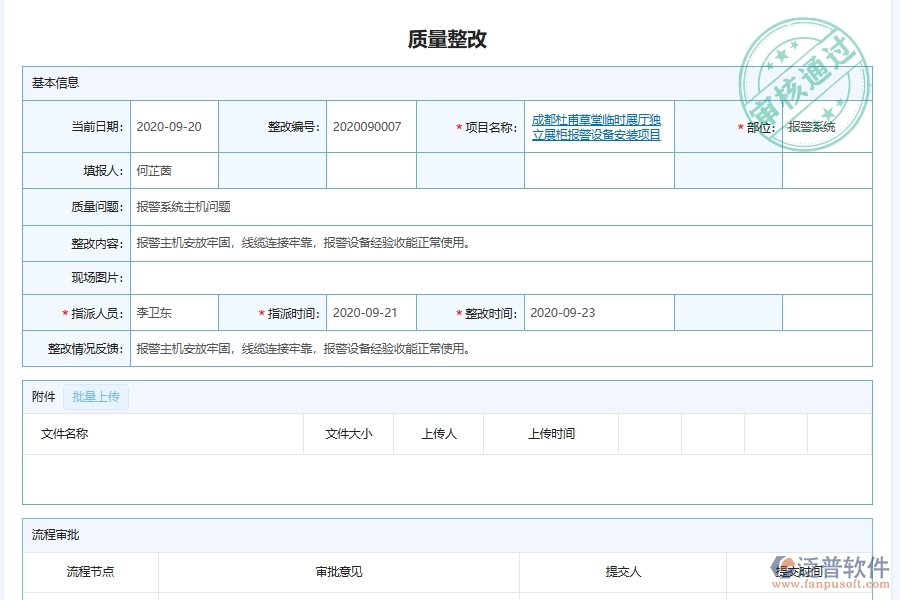Screen dimensions: 900x600
Task: Click the 整改情况反馈 feedback field
Action: 300,348
